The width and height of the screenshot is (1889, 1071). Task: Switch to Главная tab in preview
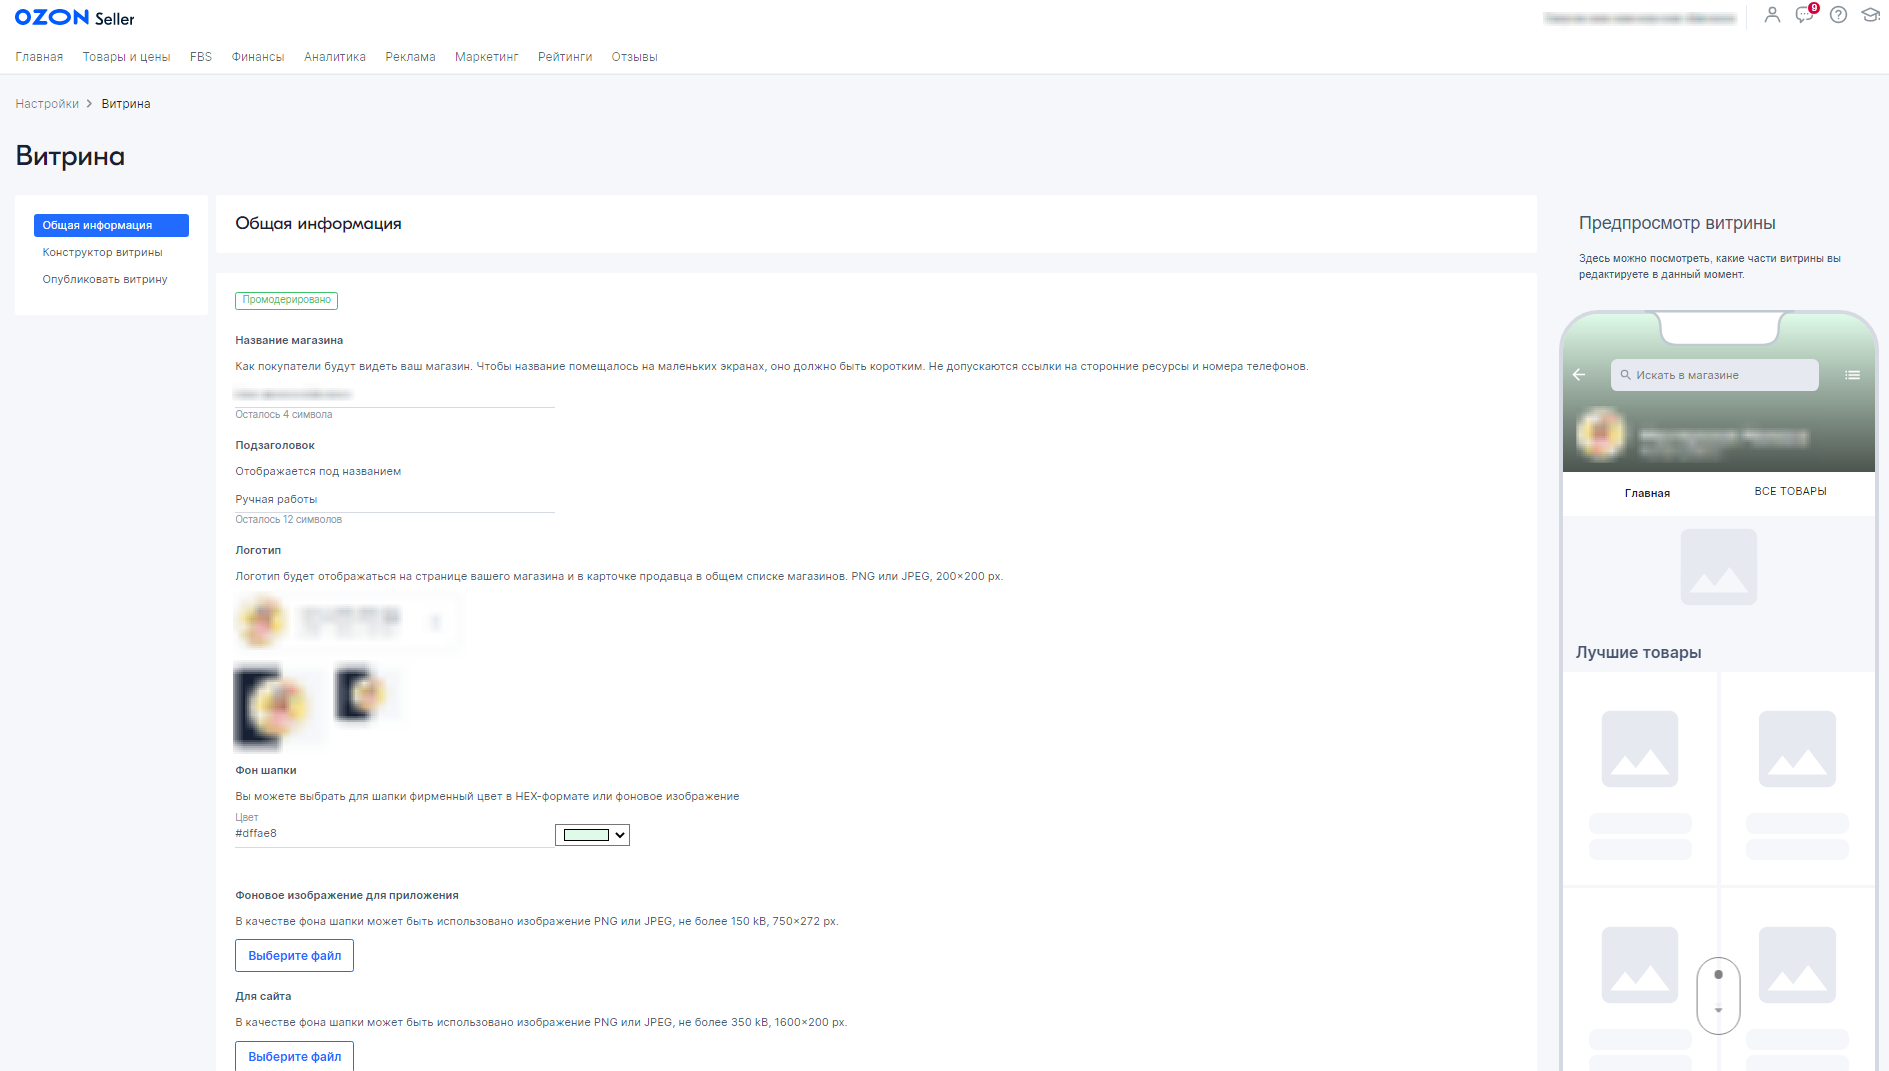[x=1647, y=493]
